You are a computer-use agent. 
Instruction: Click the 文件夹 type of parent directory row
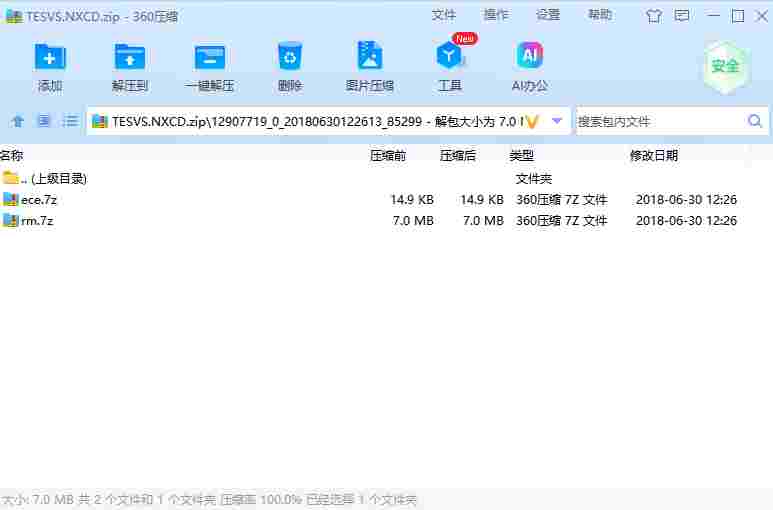(x=534, y=178)
